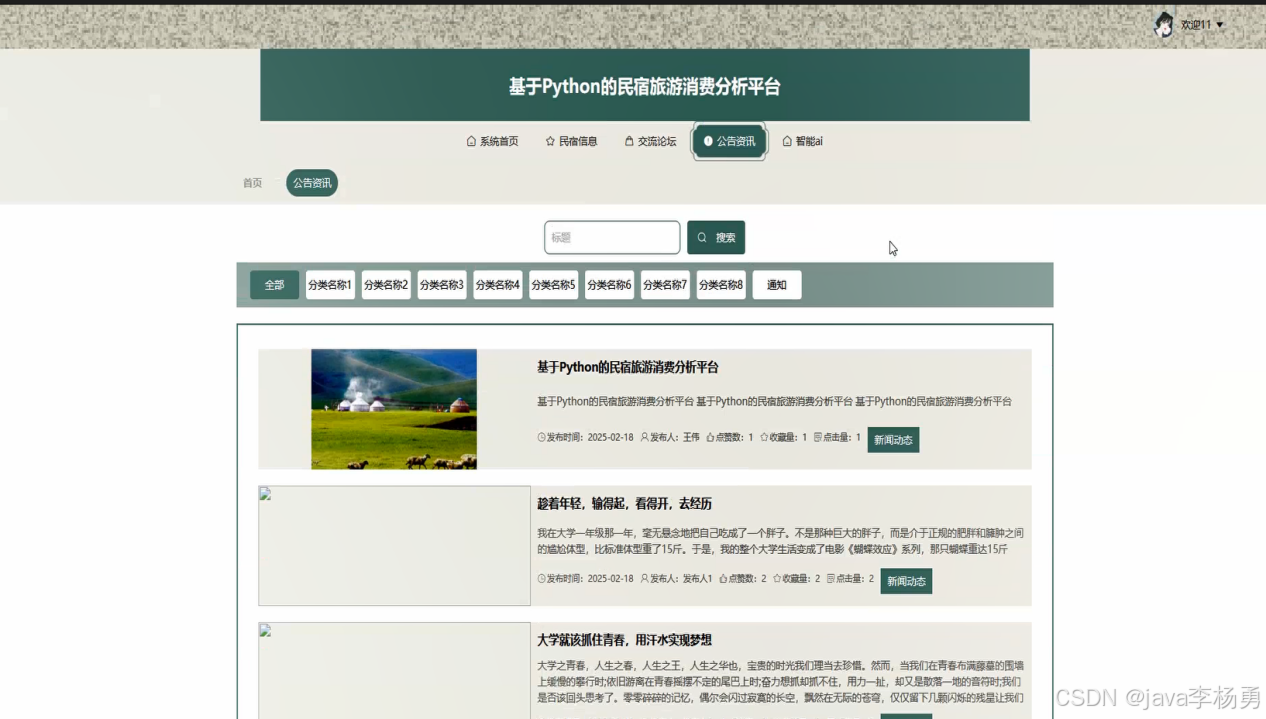Open article 趁着年轻，输得起，看得开，去经历
Image resolution: width=1266 pixels, height=719 pixels.
(x=625, y=503)
